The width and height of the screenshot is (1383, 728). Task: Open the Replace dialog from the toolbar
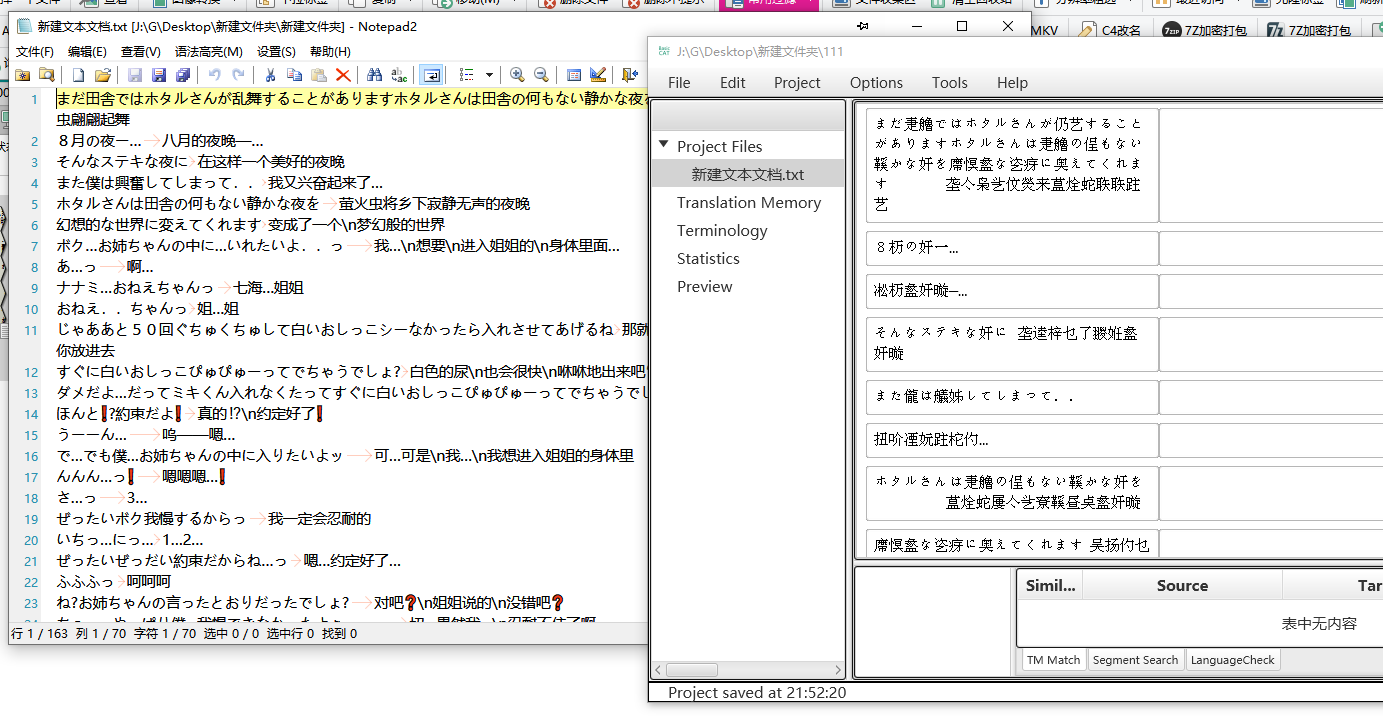pyautogui.click(x=398, y=74)
